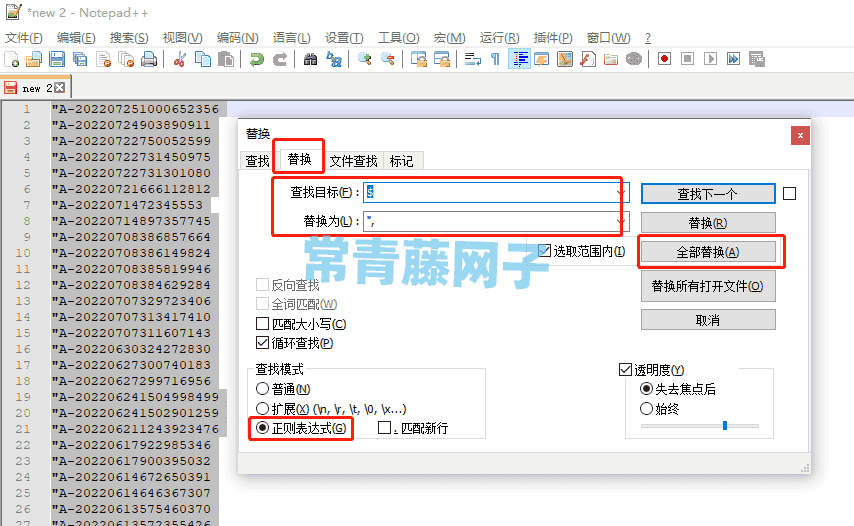
Task: Save the current file via floppy icon
Action: (57, 59)
